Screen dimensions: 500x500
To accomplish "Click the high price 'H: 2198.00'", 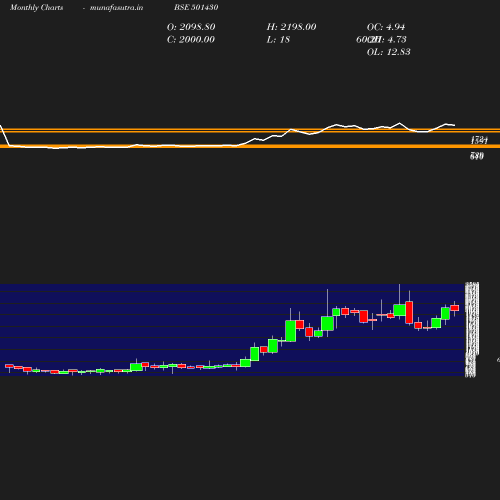I will click(291, 27).
